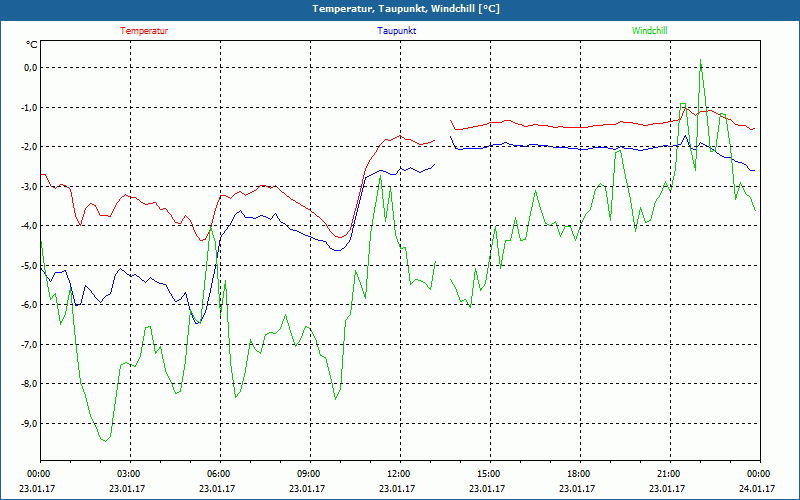Select the blue "Taupunkt" legend label
800x500 pixels.
point(396,31)
